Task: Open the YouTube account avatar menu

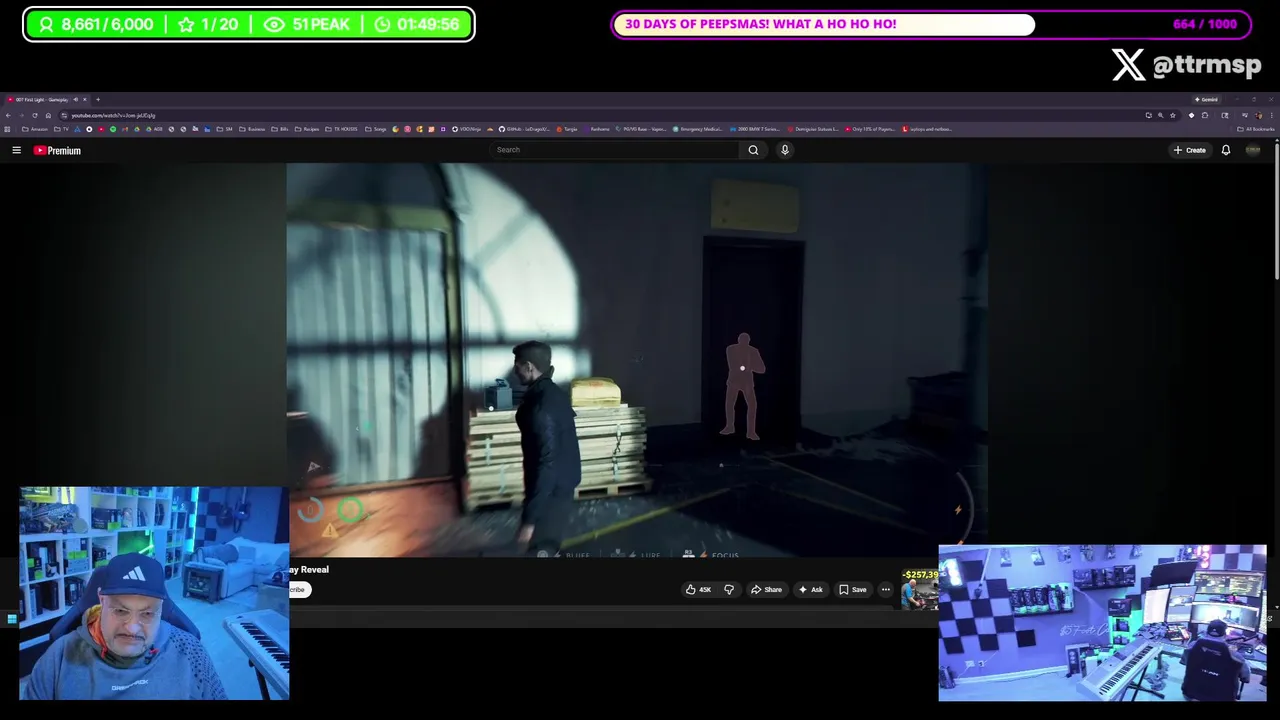Action: point(1253,150)
